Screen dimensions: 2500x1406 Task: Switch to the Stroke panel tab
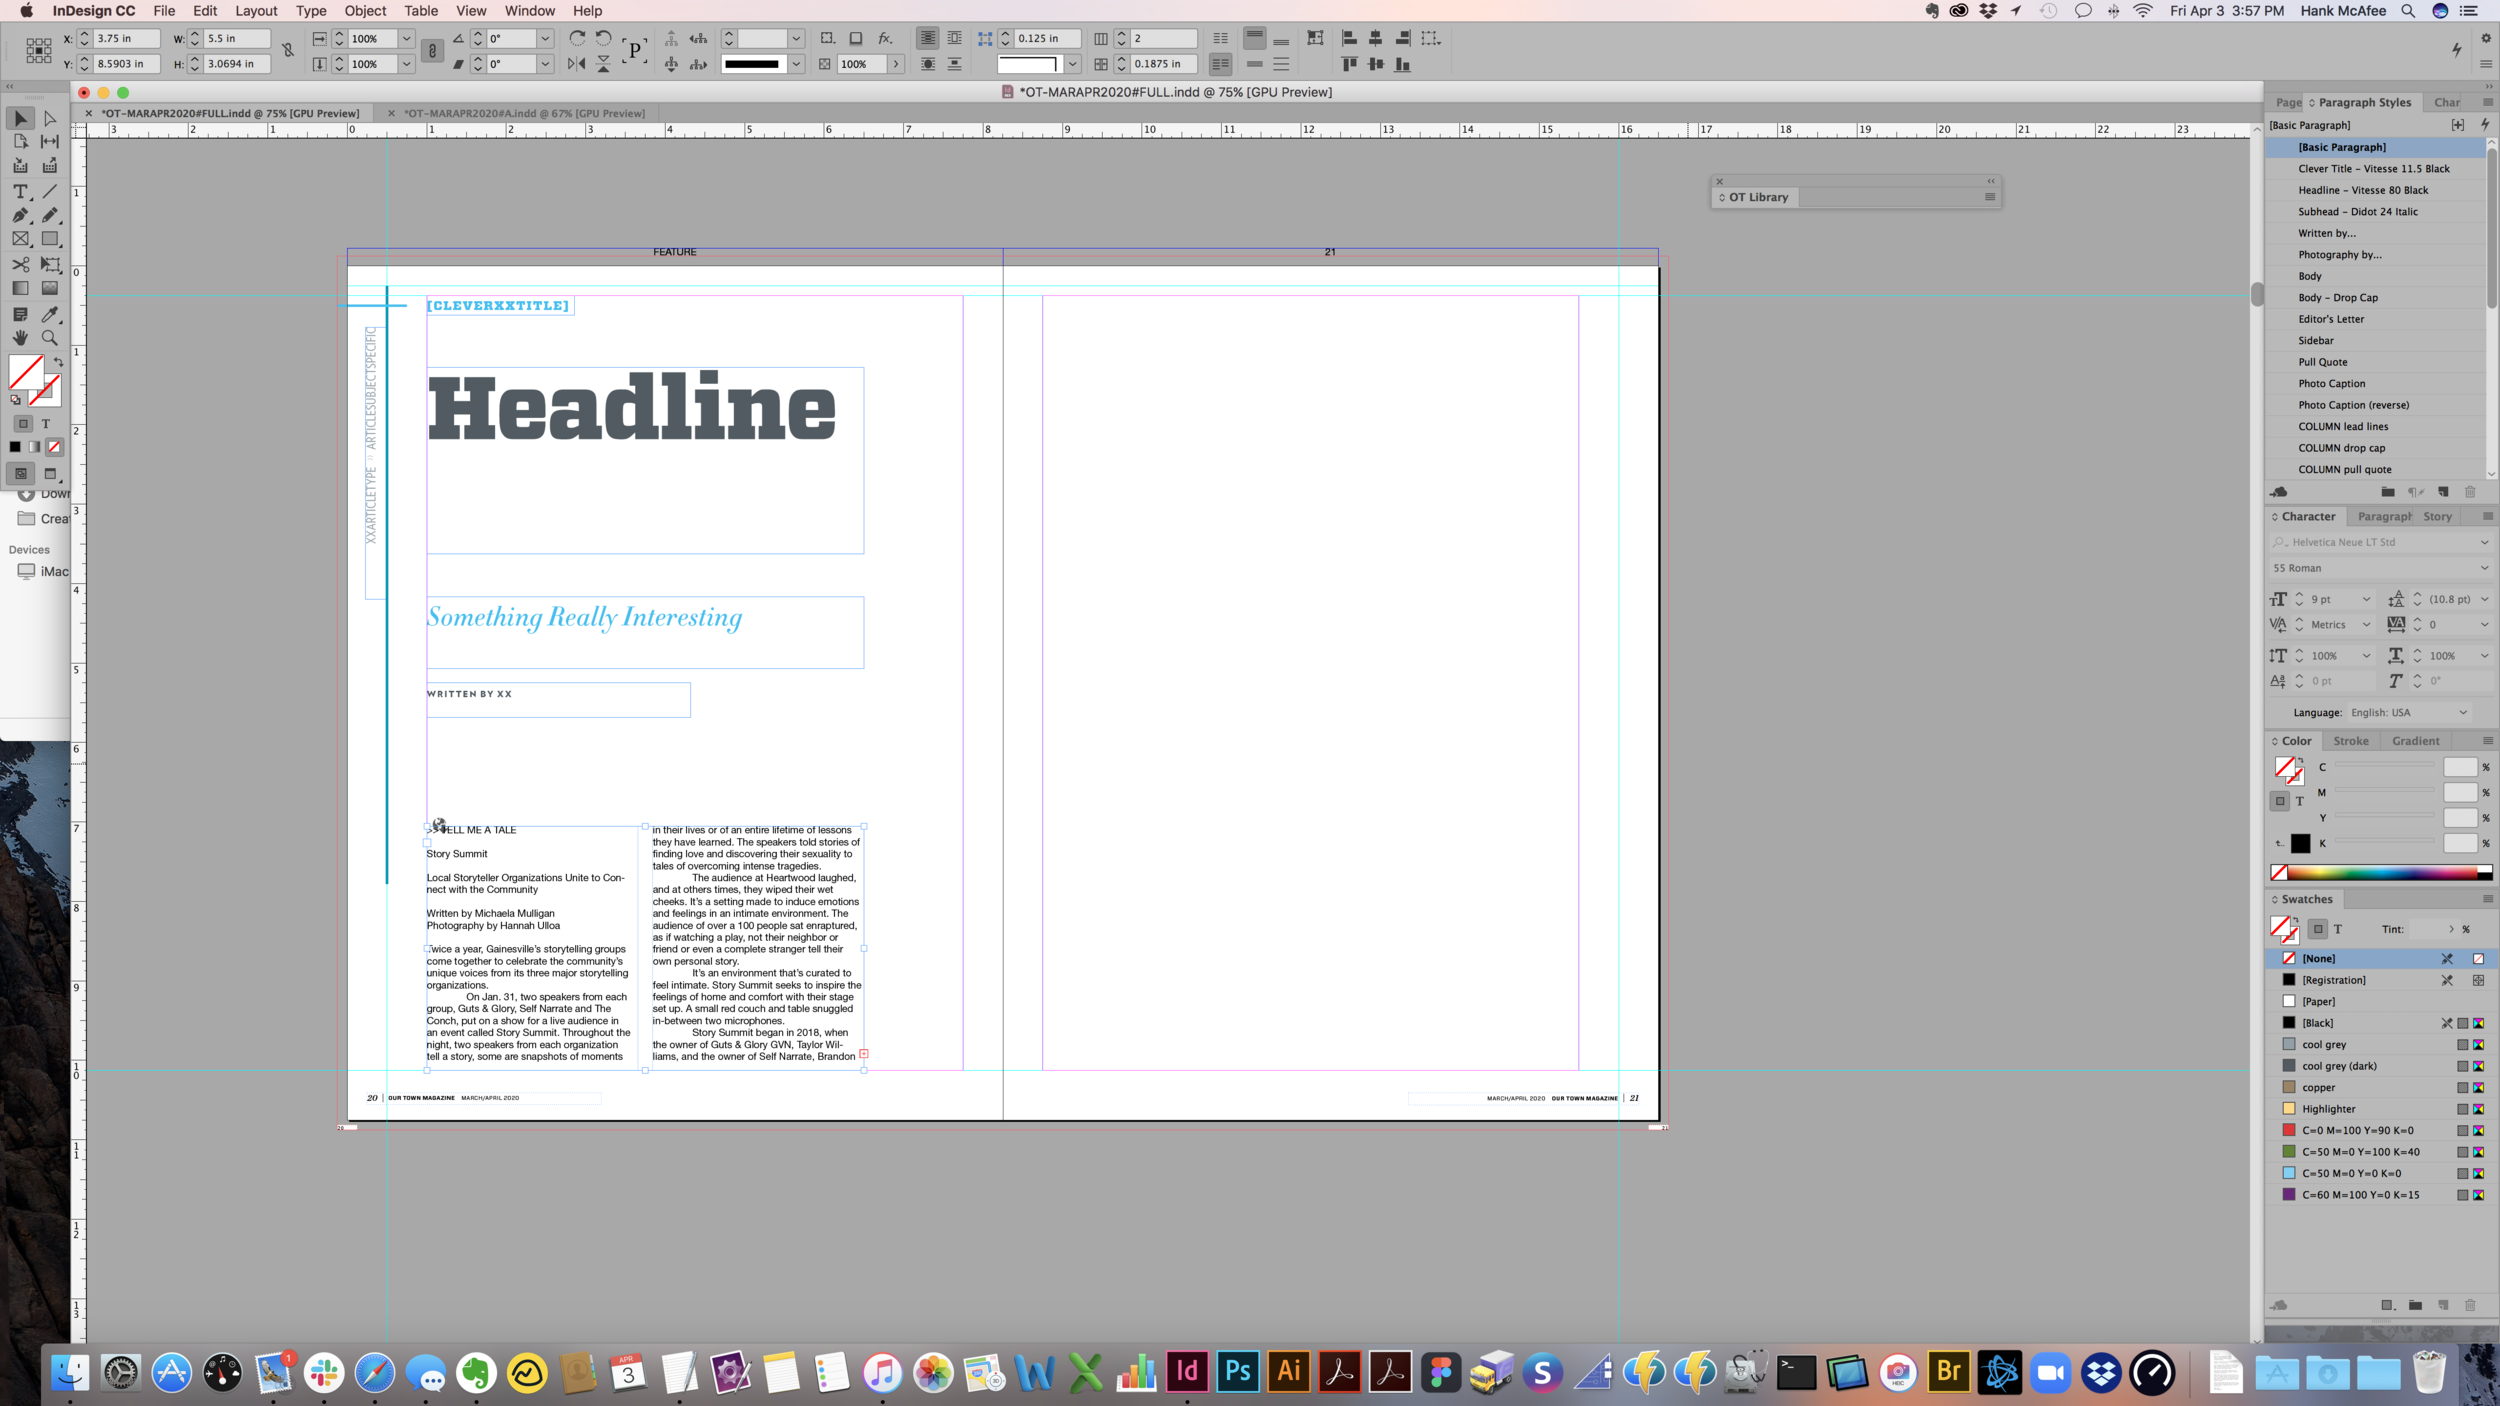(2350, 741)
